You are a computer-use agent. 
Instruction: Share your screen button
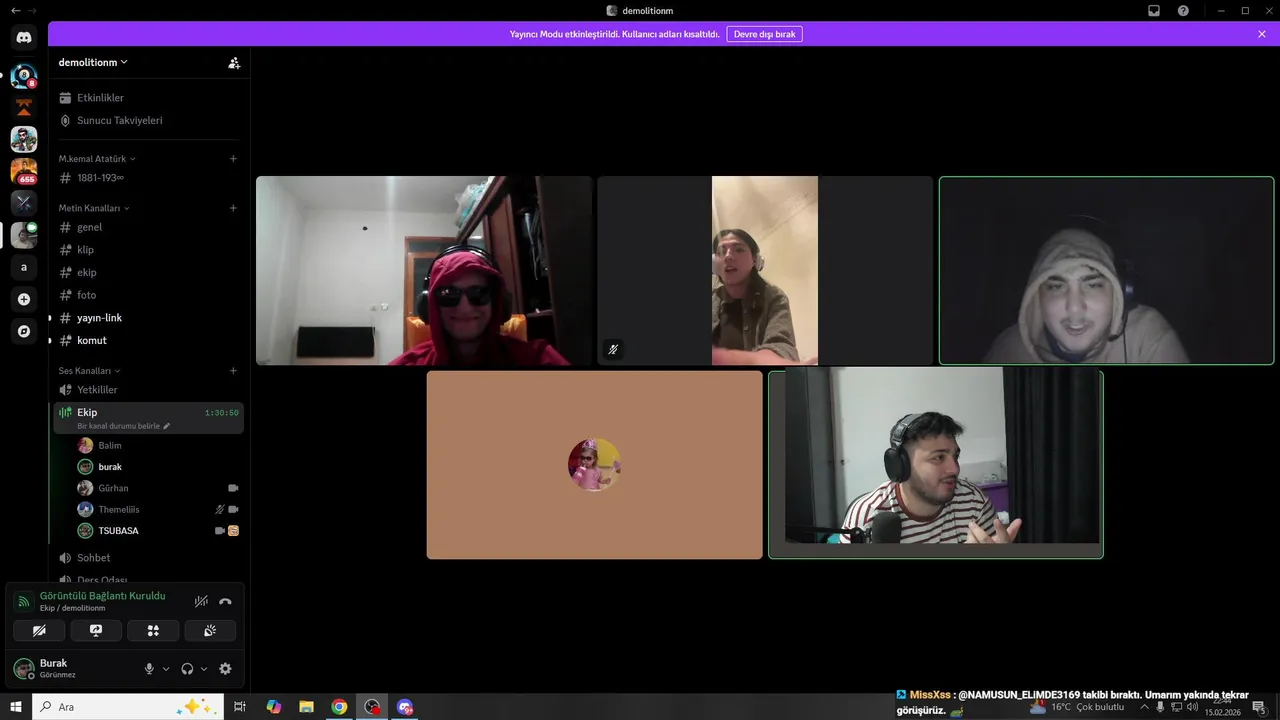coord(96,631)
